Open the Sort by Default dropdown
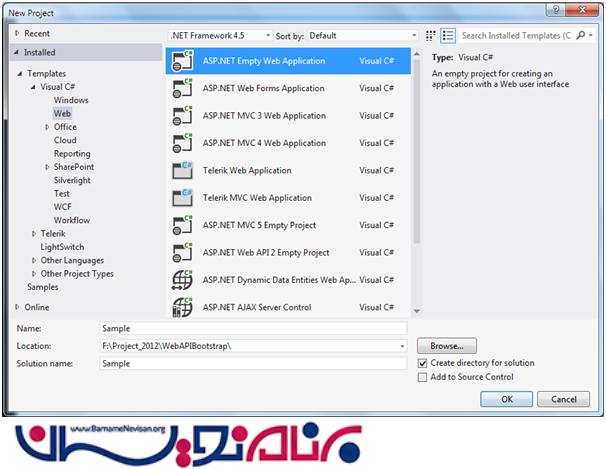Screen dimensions: 606x469 [x=363, y=36]
